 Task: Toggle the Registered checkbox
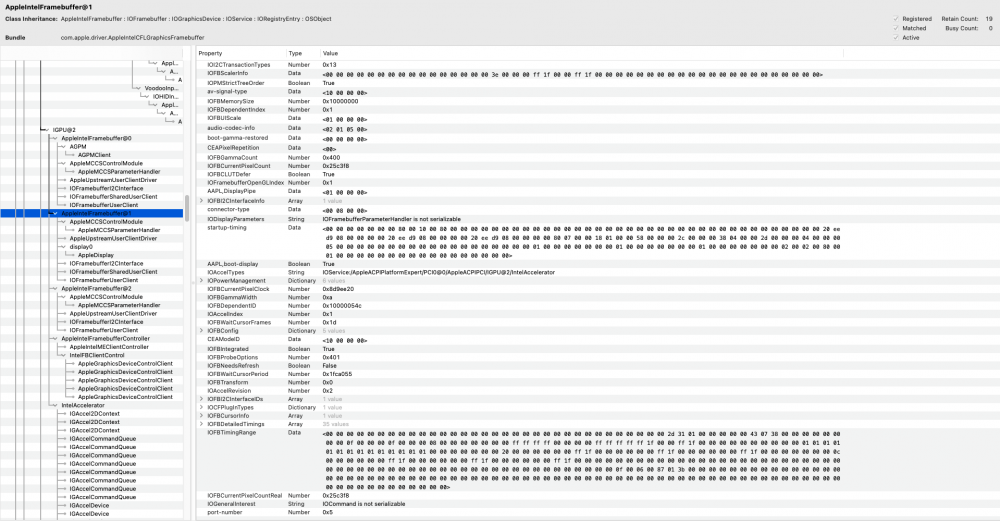(896, 19)
